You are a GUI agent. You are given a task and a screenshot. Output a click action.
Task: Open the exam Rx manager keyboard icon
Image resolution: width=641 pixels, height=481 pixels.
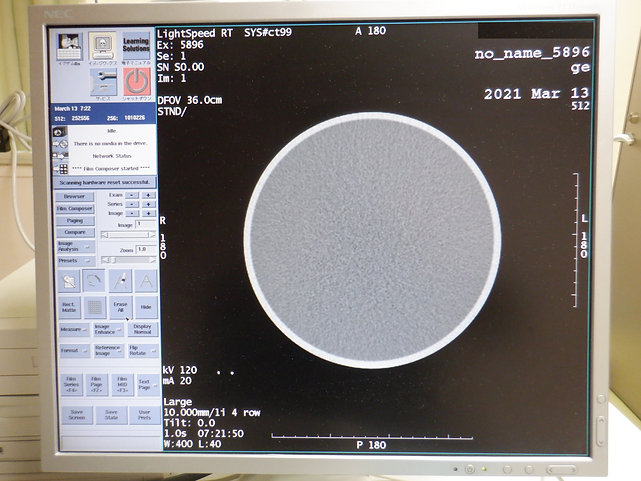[x=68, y=48]
